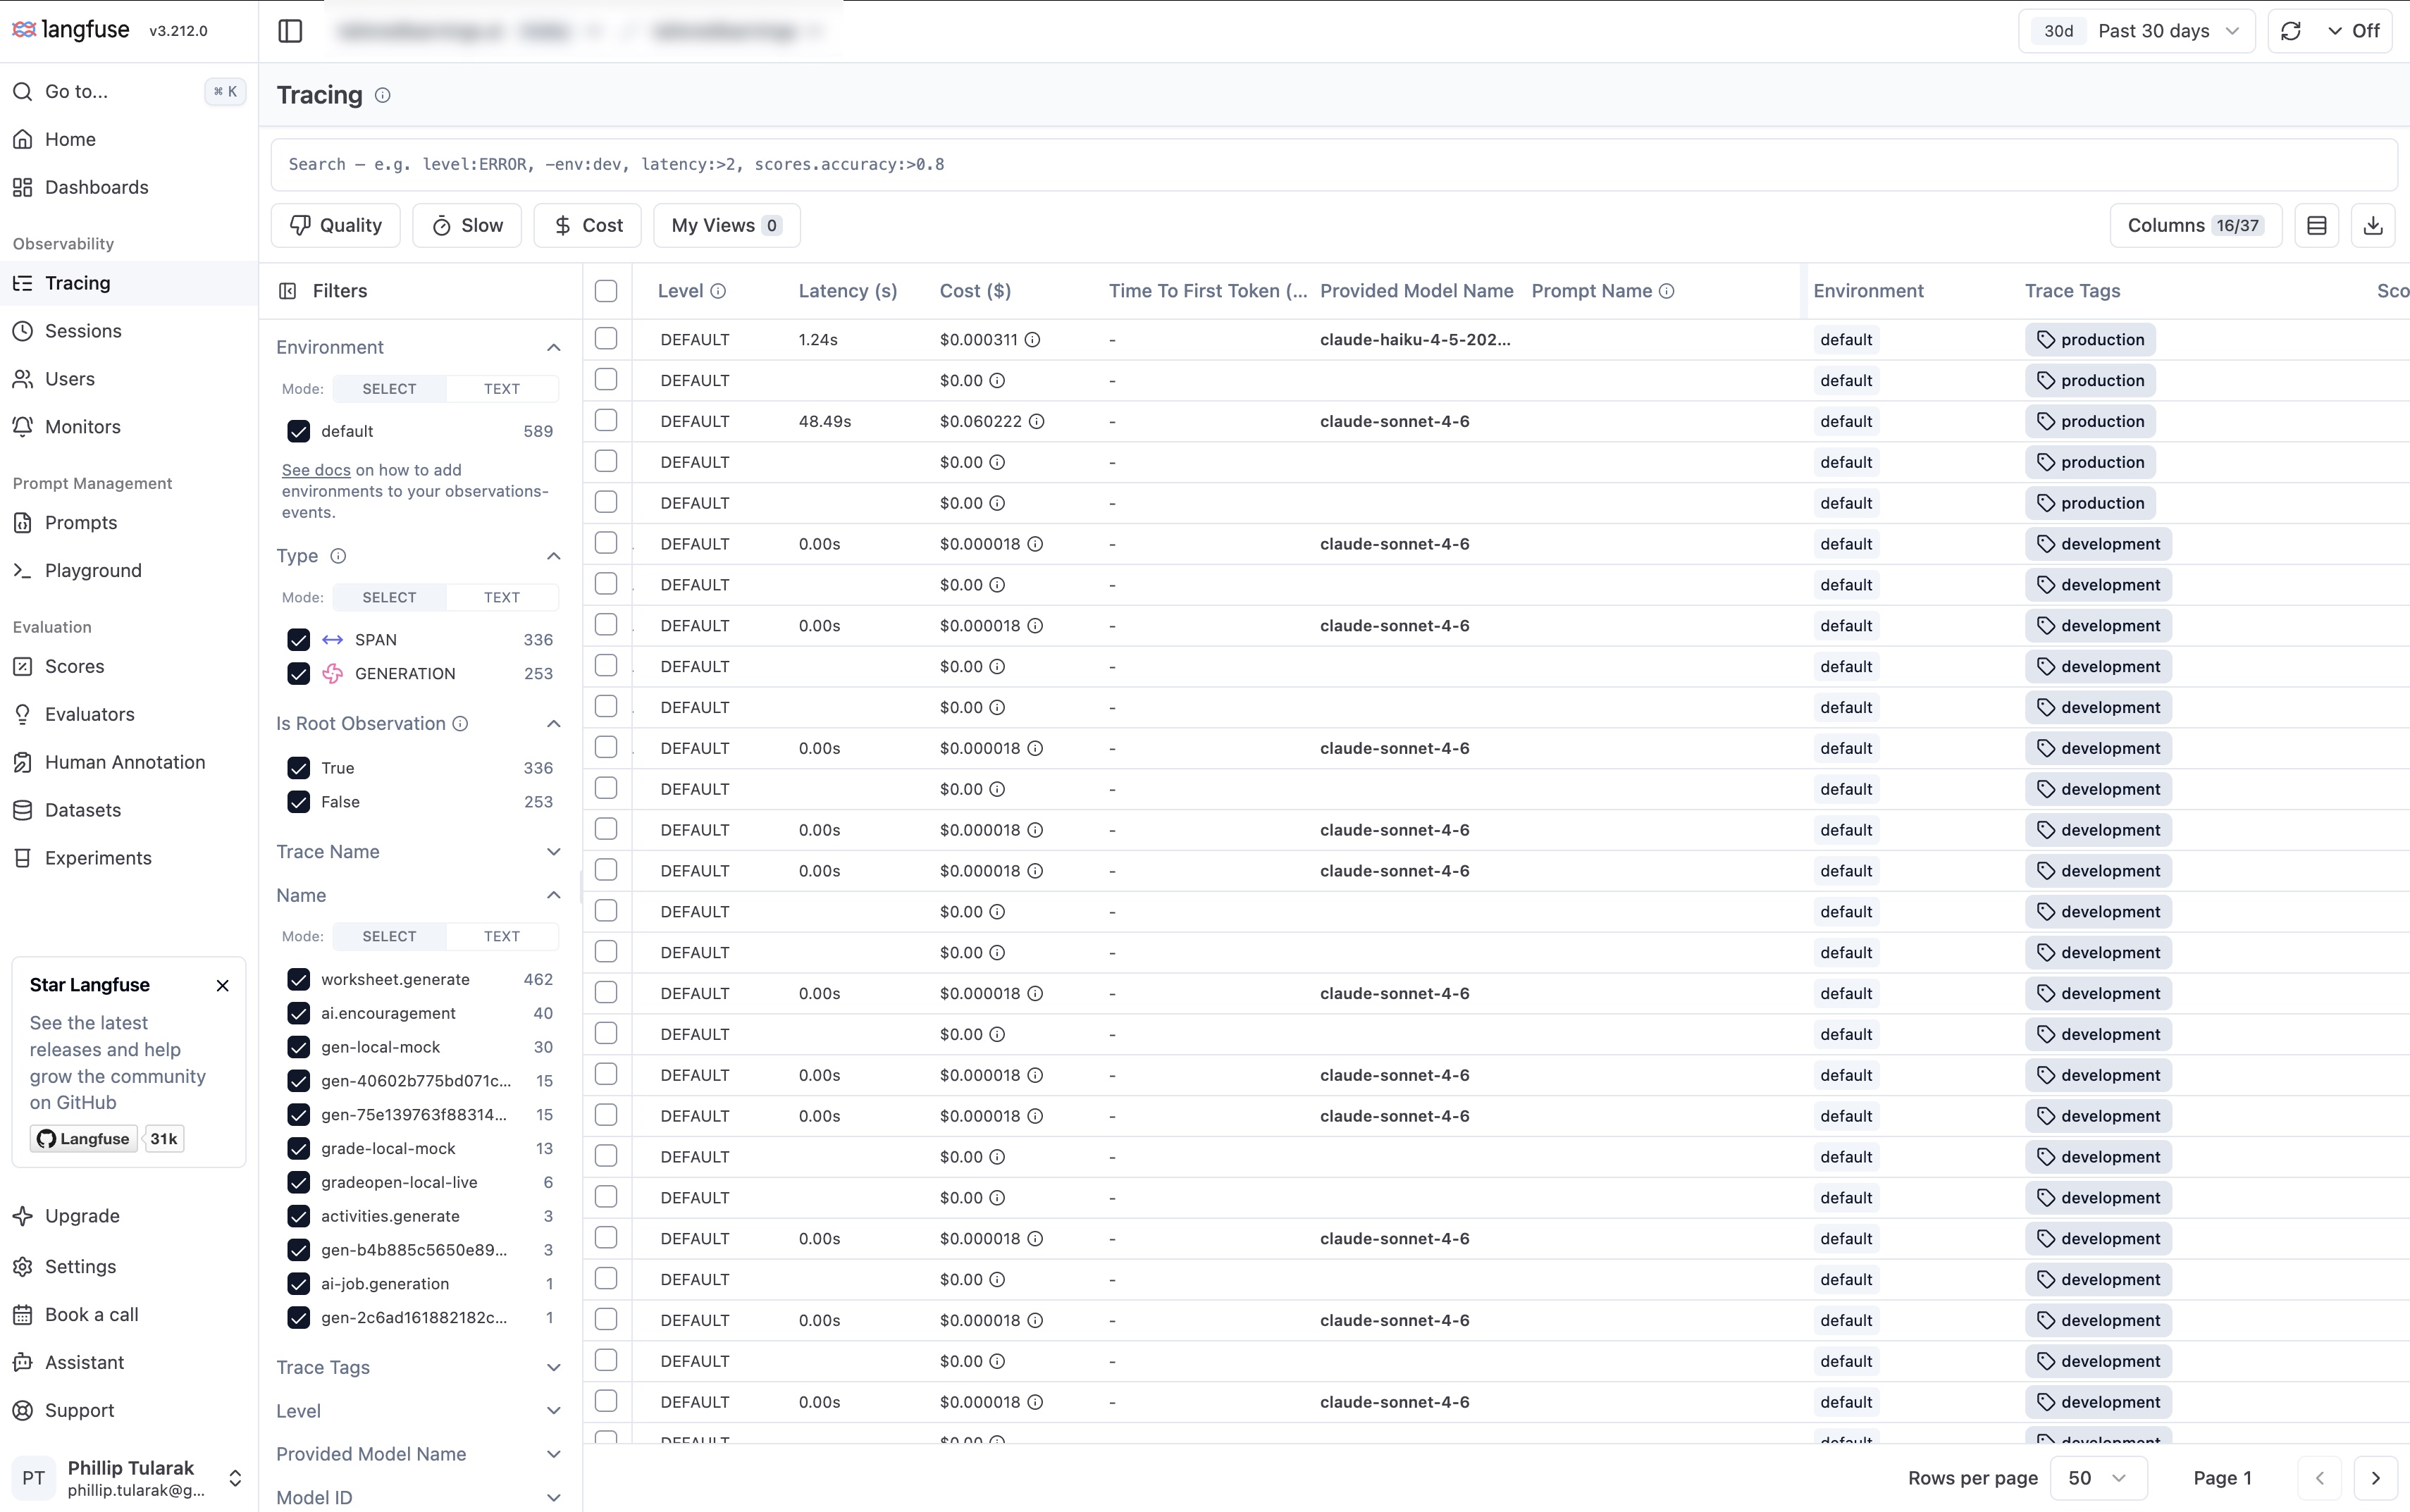Uncheck the default environment filter
The image size is (2410, 1512).
click(298, 431)
